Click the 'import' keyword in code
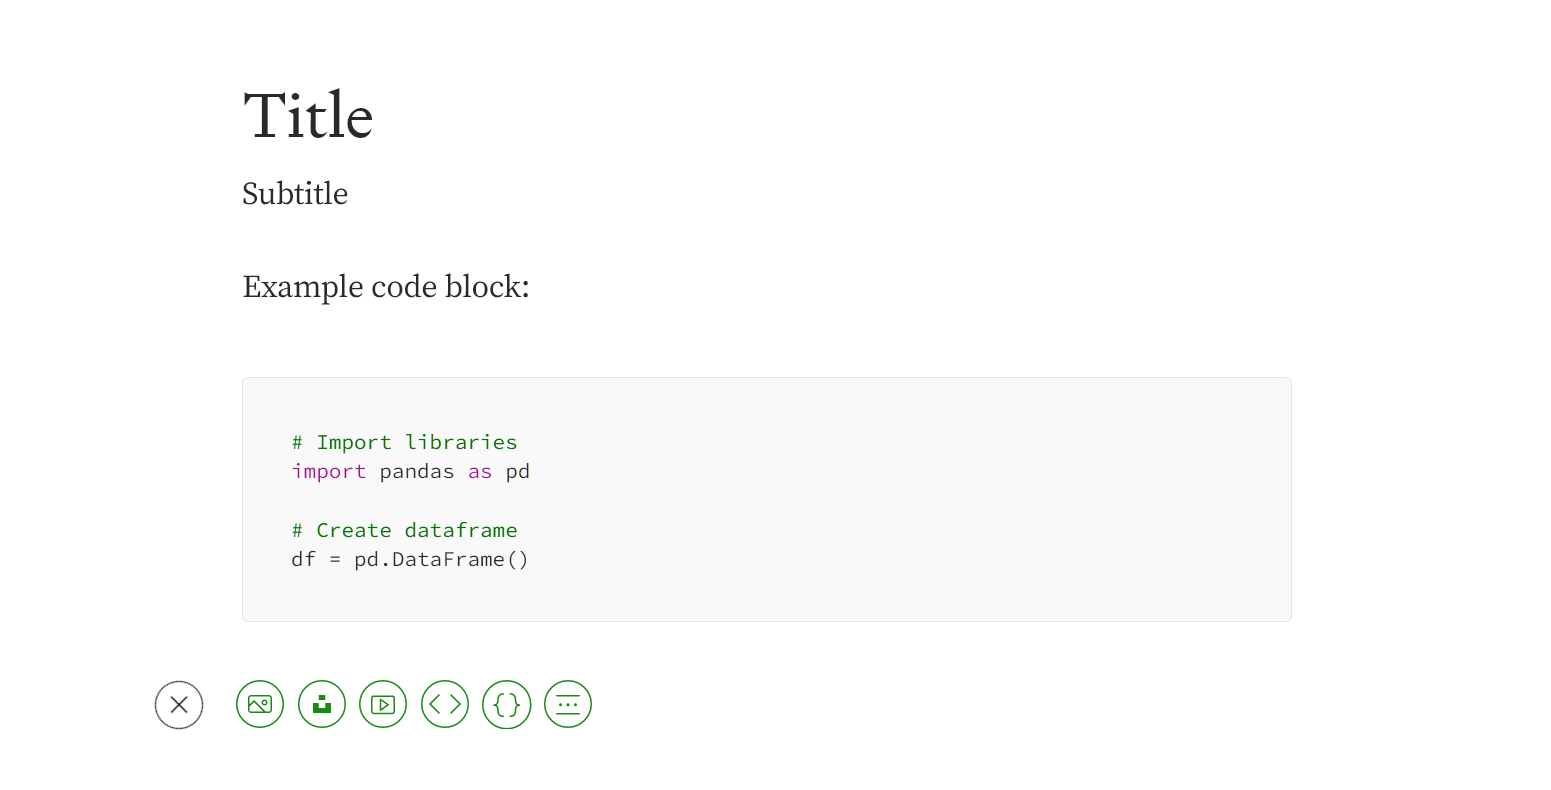 coord(329,471)
